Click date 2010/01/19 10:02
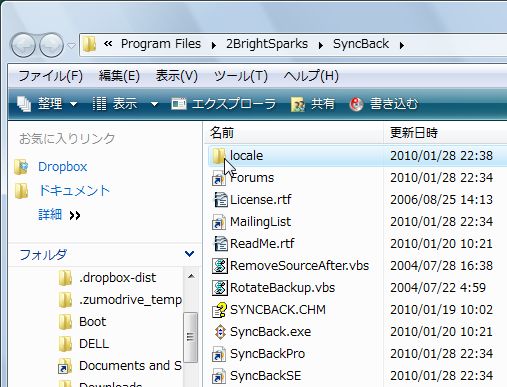 click(441, 310)
